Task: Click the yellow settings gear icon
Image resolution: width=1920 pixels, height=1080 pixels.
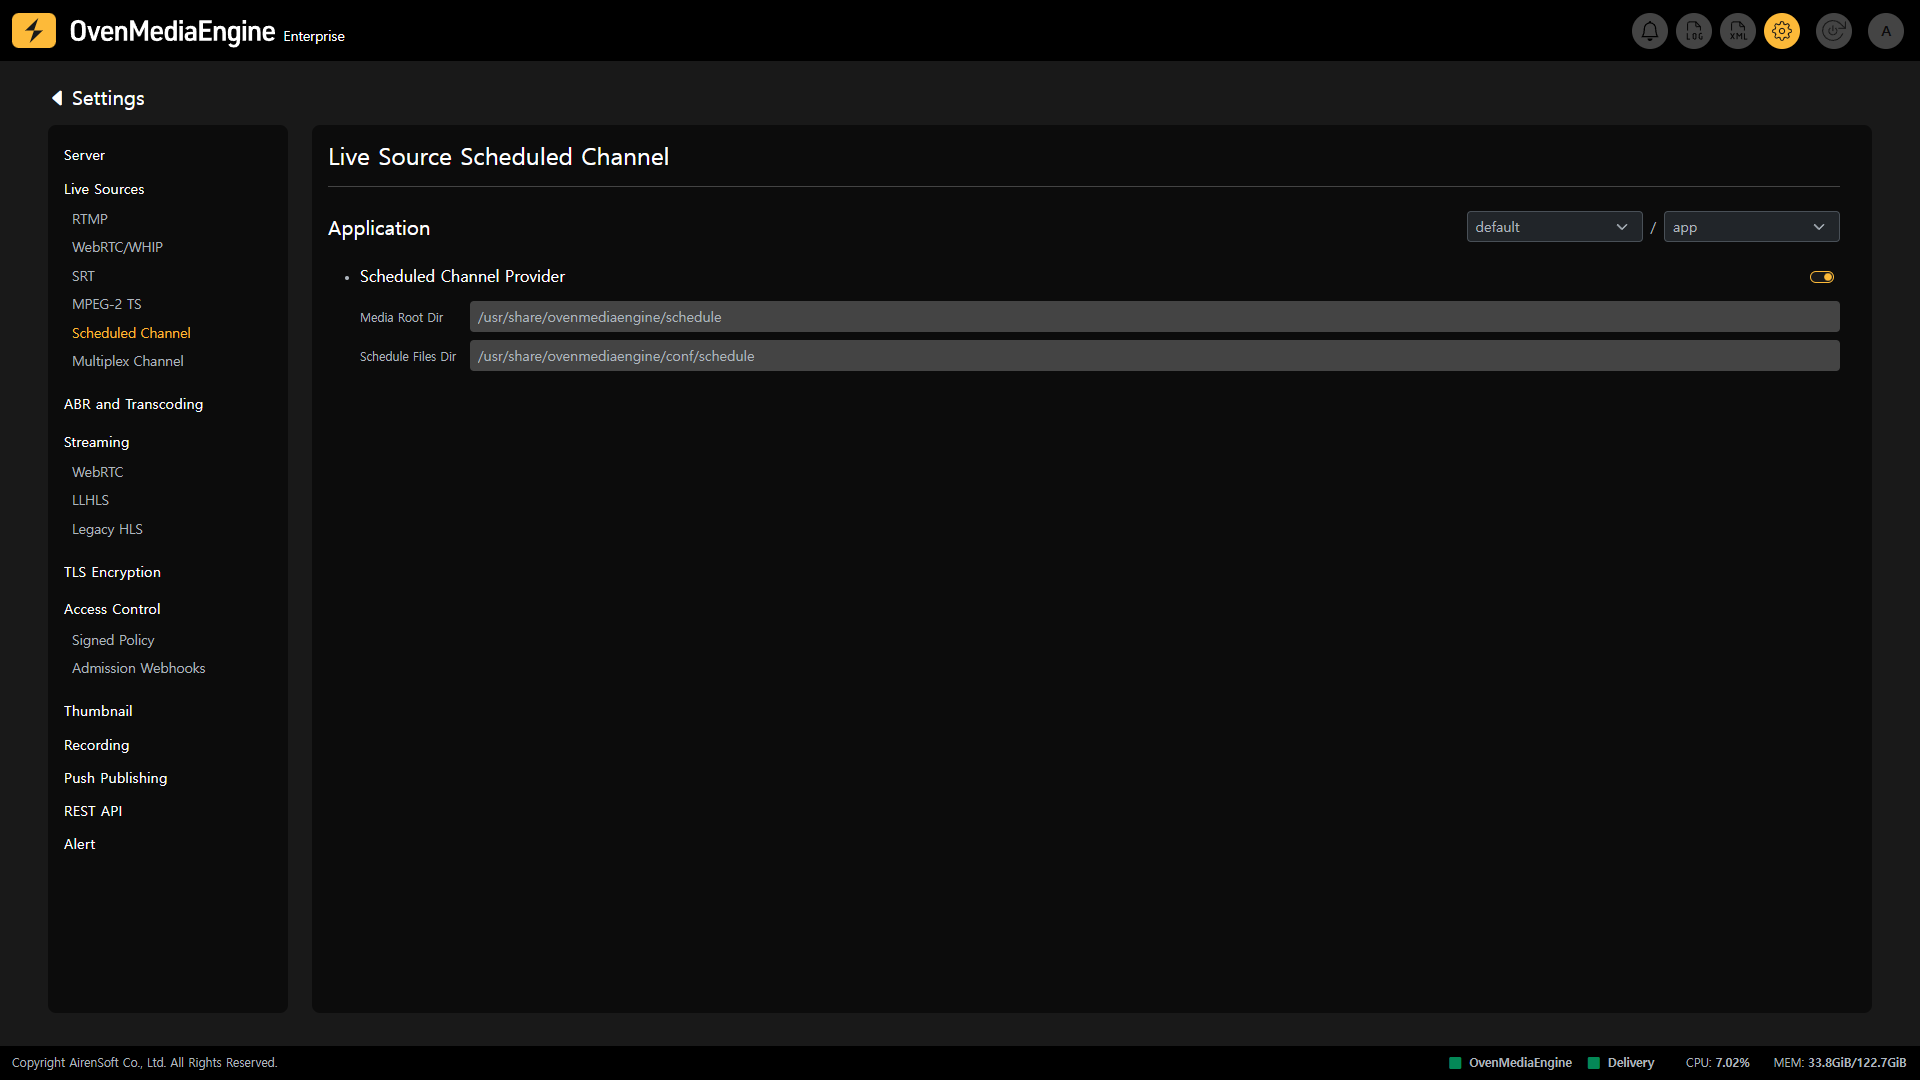Action: click(1782, 31)
